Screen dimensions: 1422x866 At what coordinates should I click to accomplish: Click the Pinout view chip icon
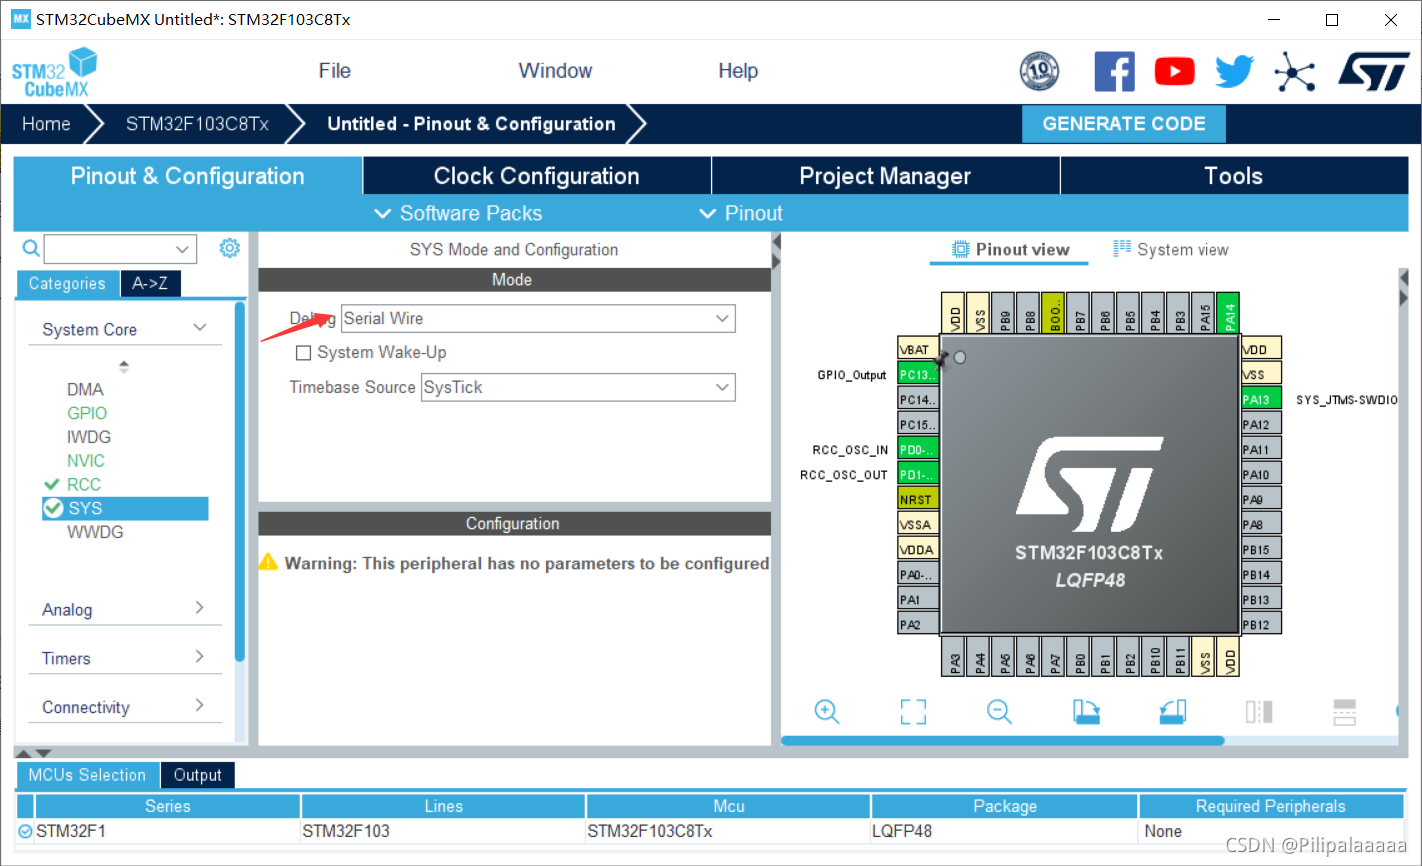point(960,249)
